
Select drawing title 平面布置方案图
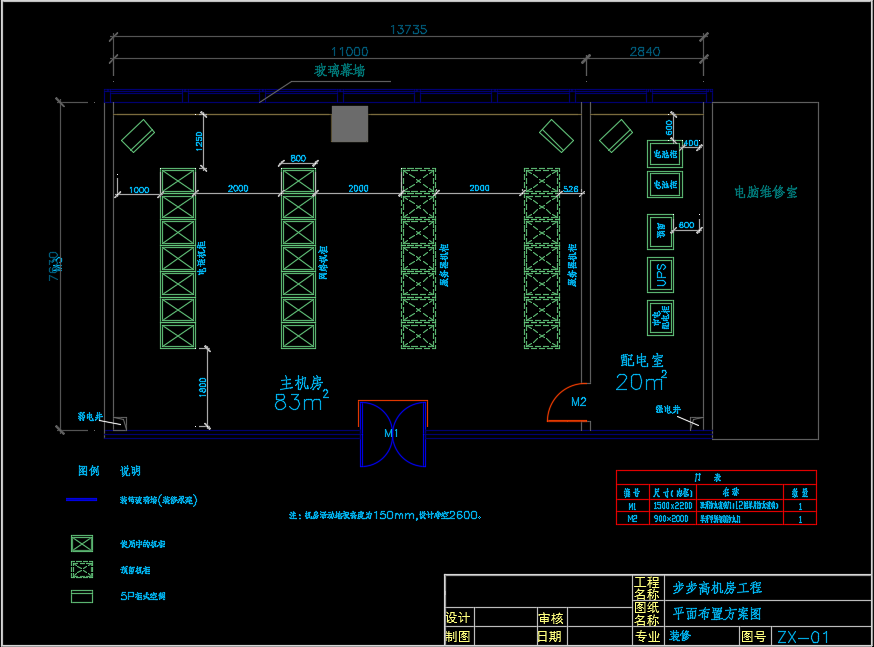click(x=717, y=614)
